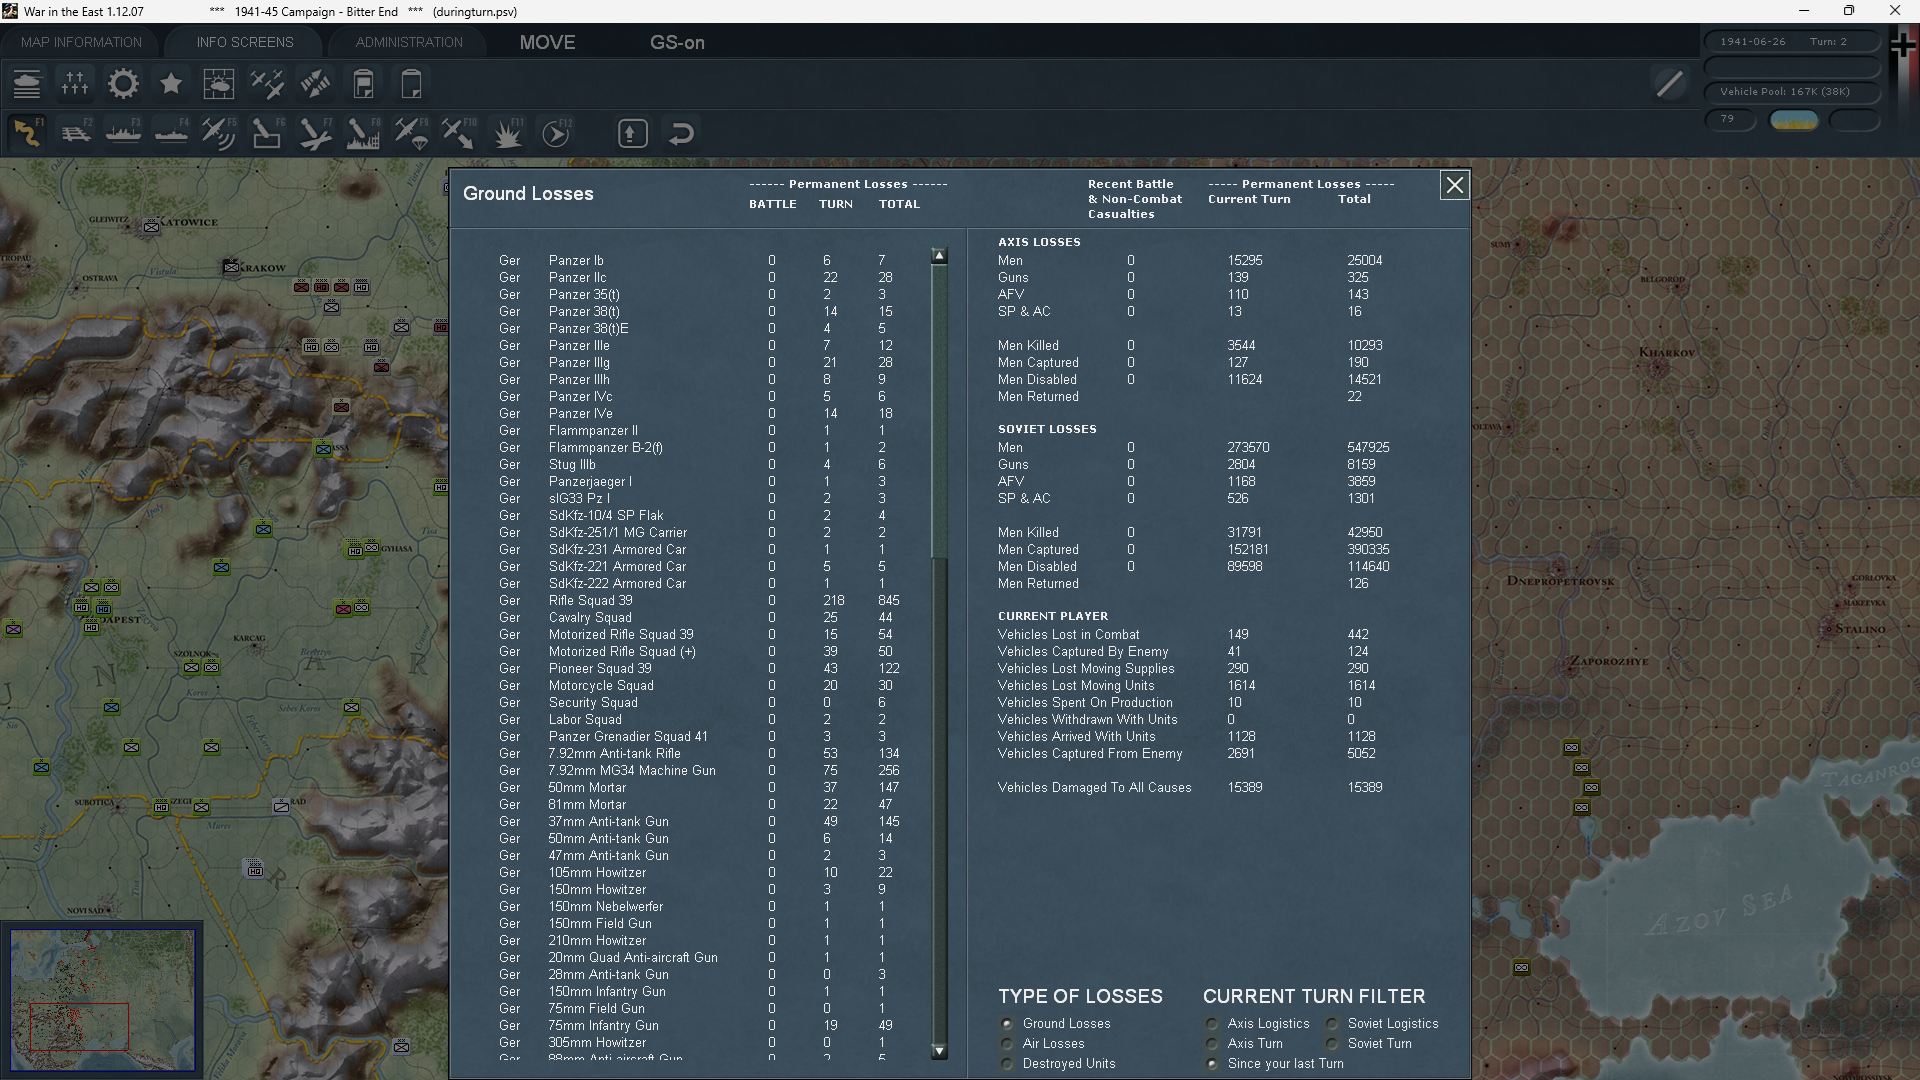Click Pioneer Squad 39 row
Screen dimensions: 1920x1080
[x=698, y=668]
